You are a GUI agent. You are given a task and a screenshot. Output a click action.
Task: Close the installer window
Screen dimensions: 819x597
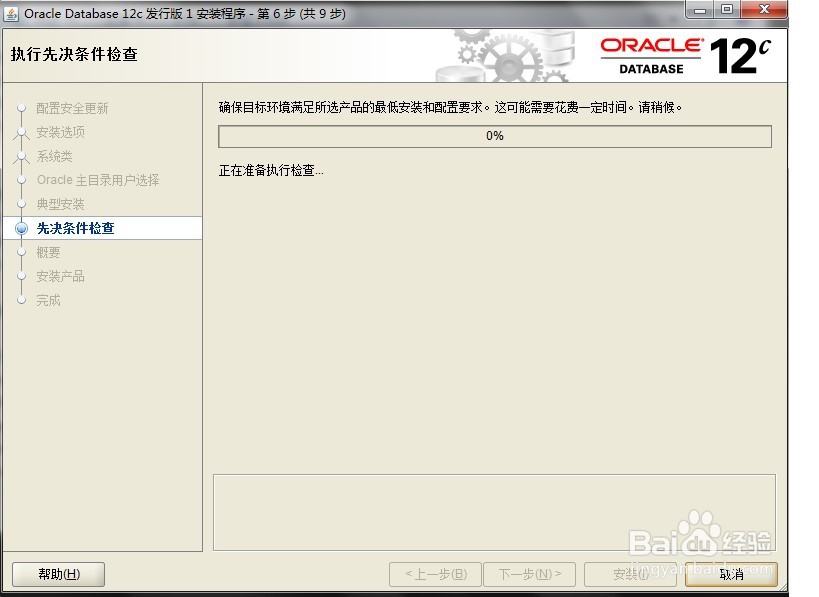click(764, 9)
